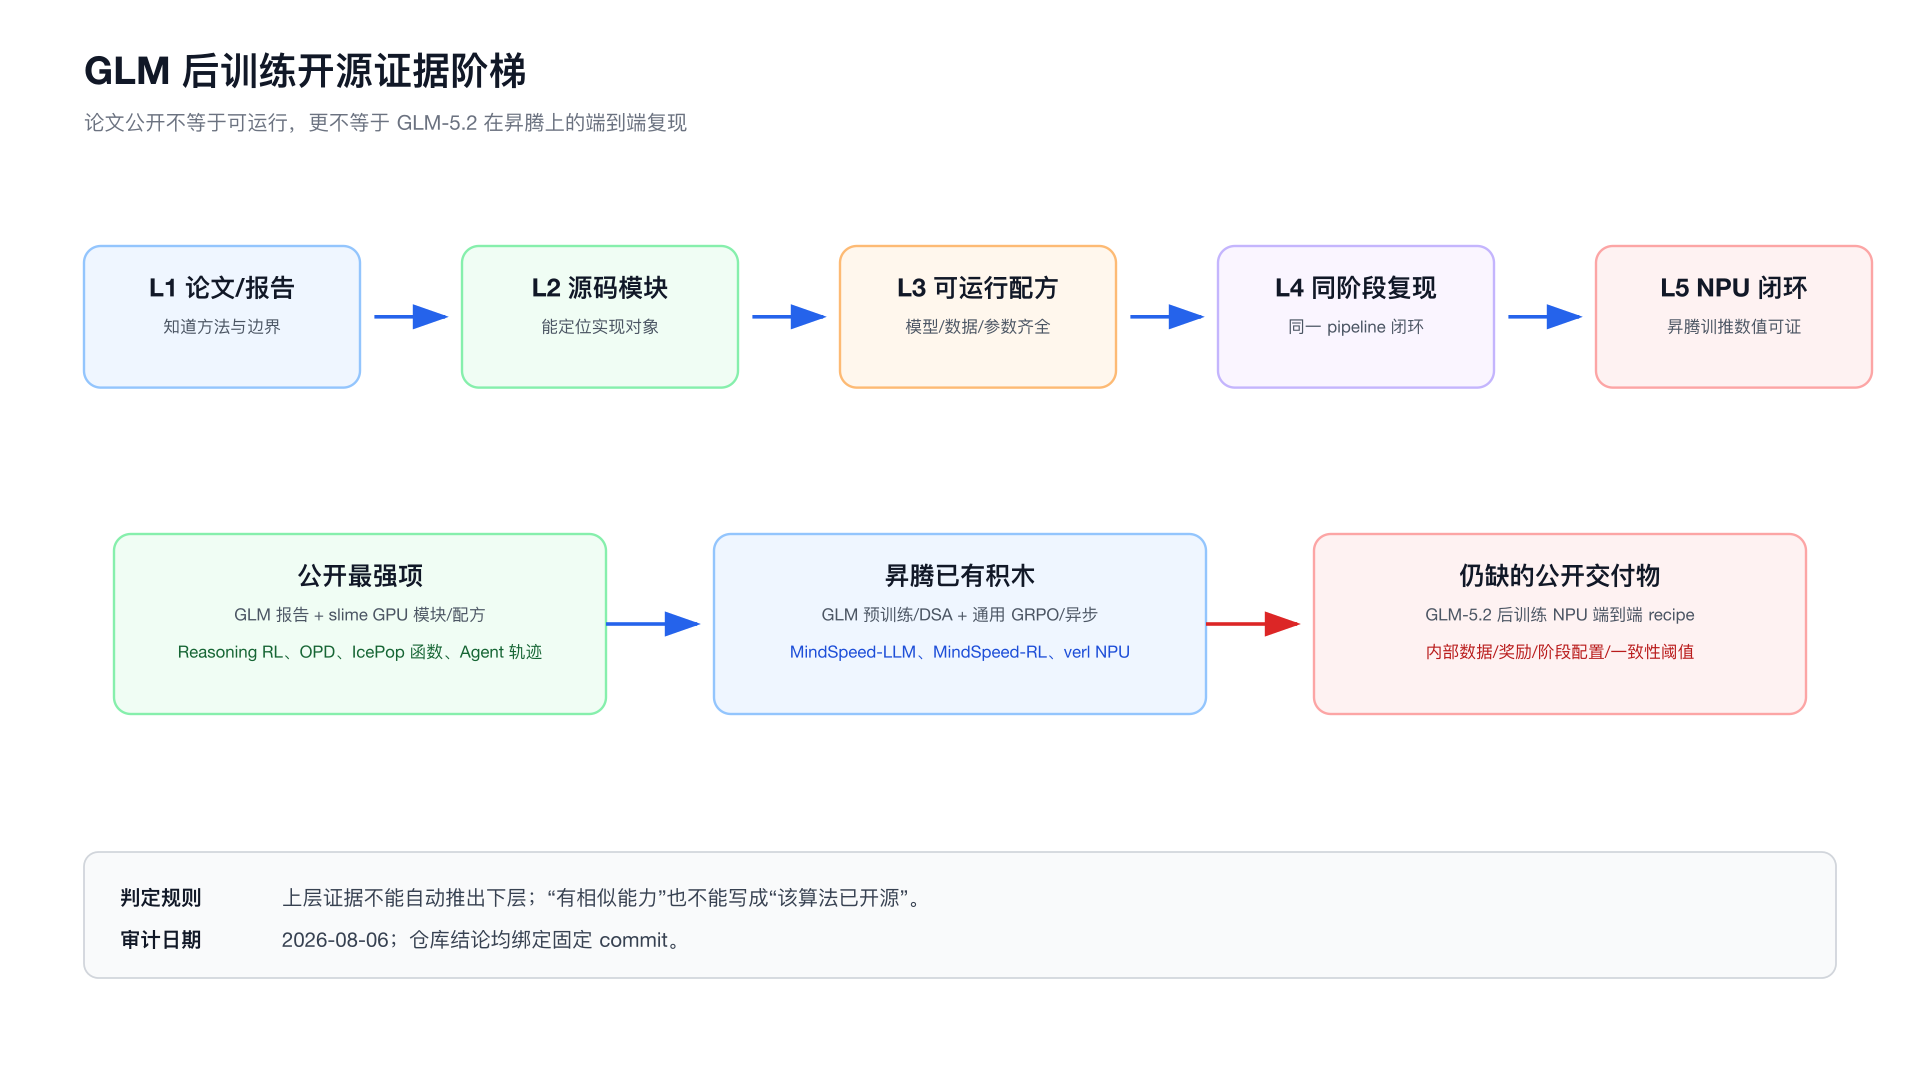The width and height of the screenshot is (1920, 1080).
Task: Click the subtitle beginning "论文公开不等于可运行"
Action: point(385,123)
